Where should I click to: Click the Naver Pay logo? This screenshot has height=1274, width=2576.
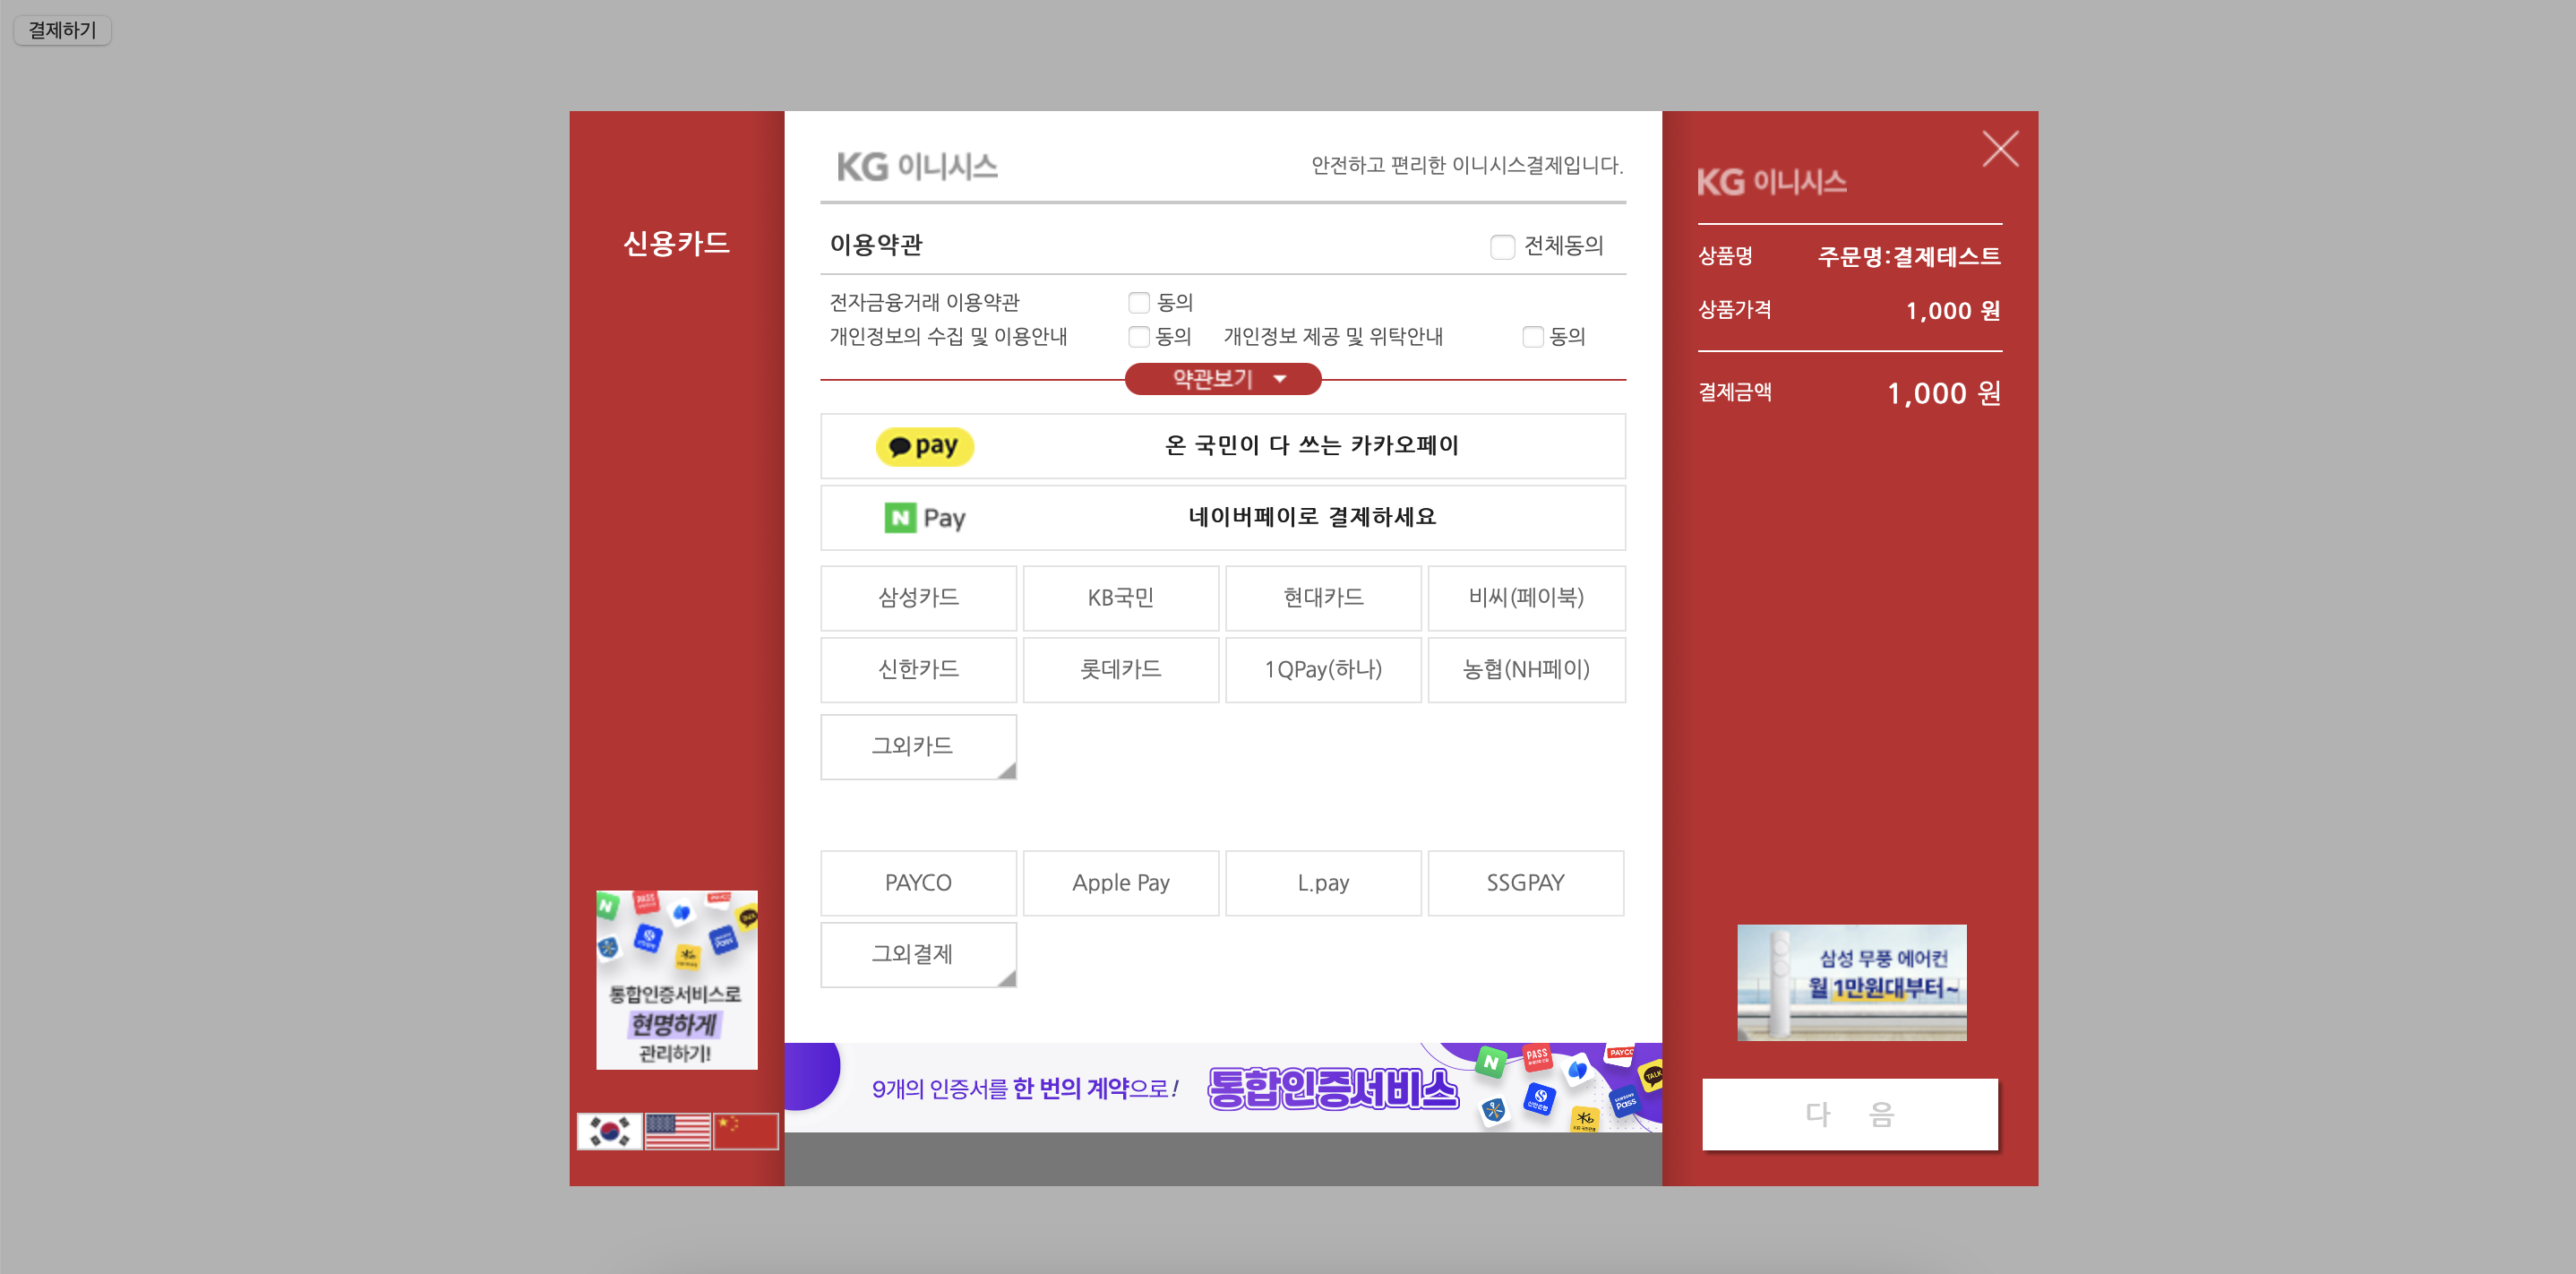[925, 518]
